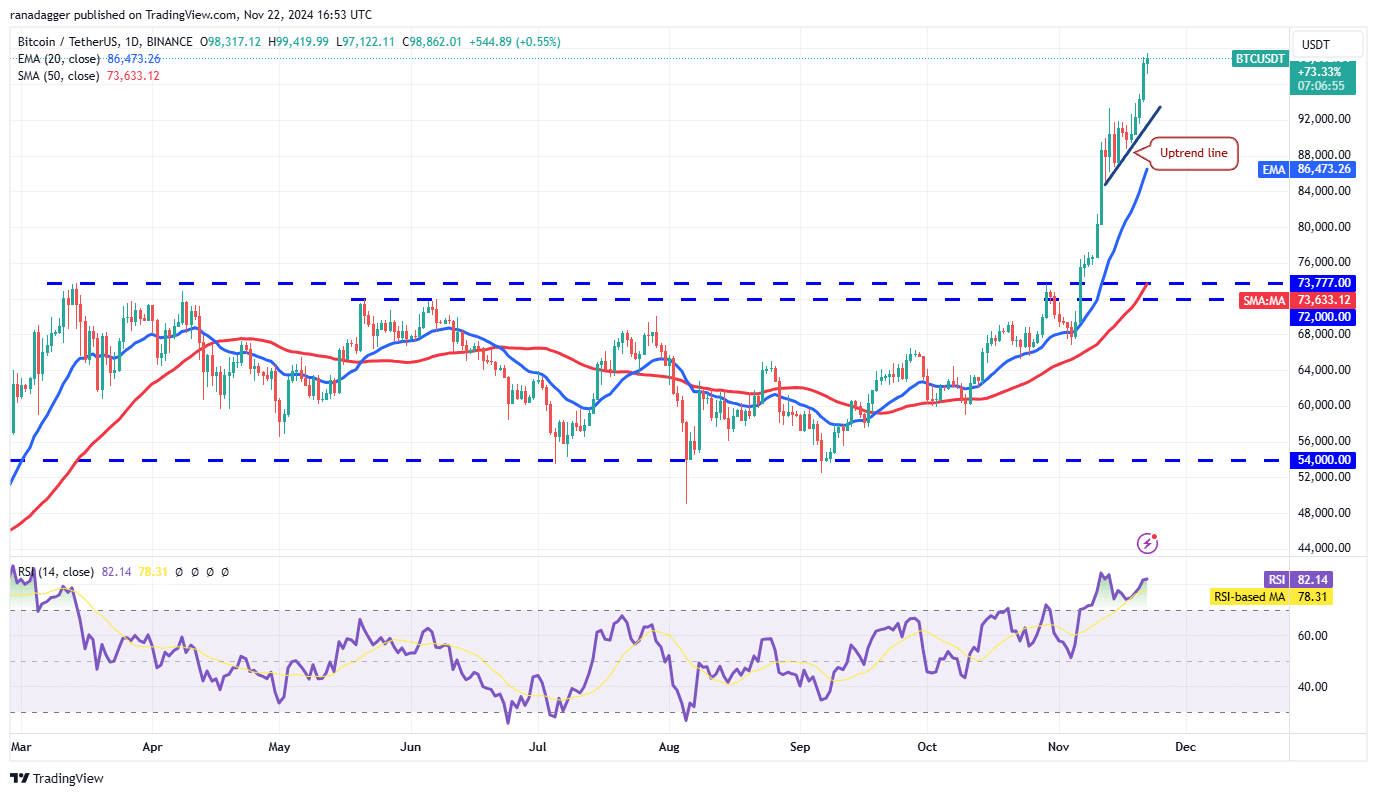Click the RSI-based MA label tag
Image resolution: width=1377 pixels, height=796 pixels.
[x=1249, y=597]
